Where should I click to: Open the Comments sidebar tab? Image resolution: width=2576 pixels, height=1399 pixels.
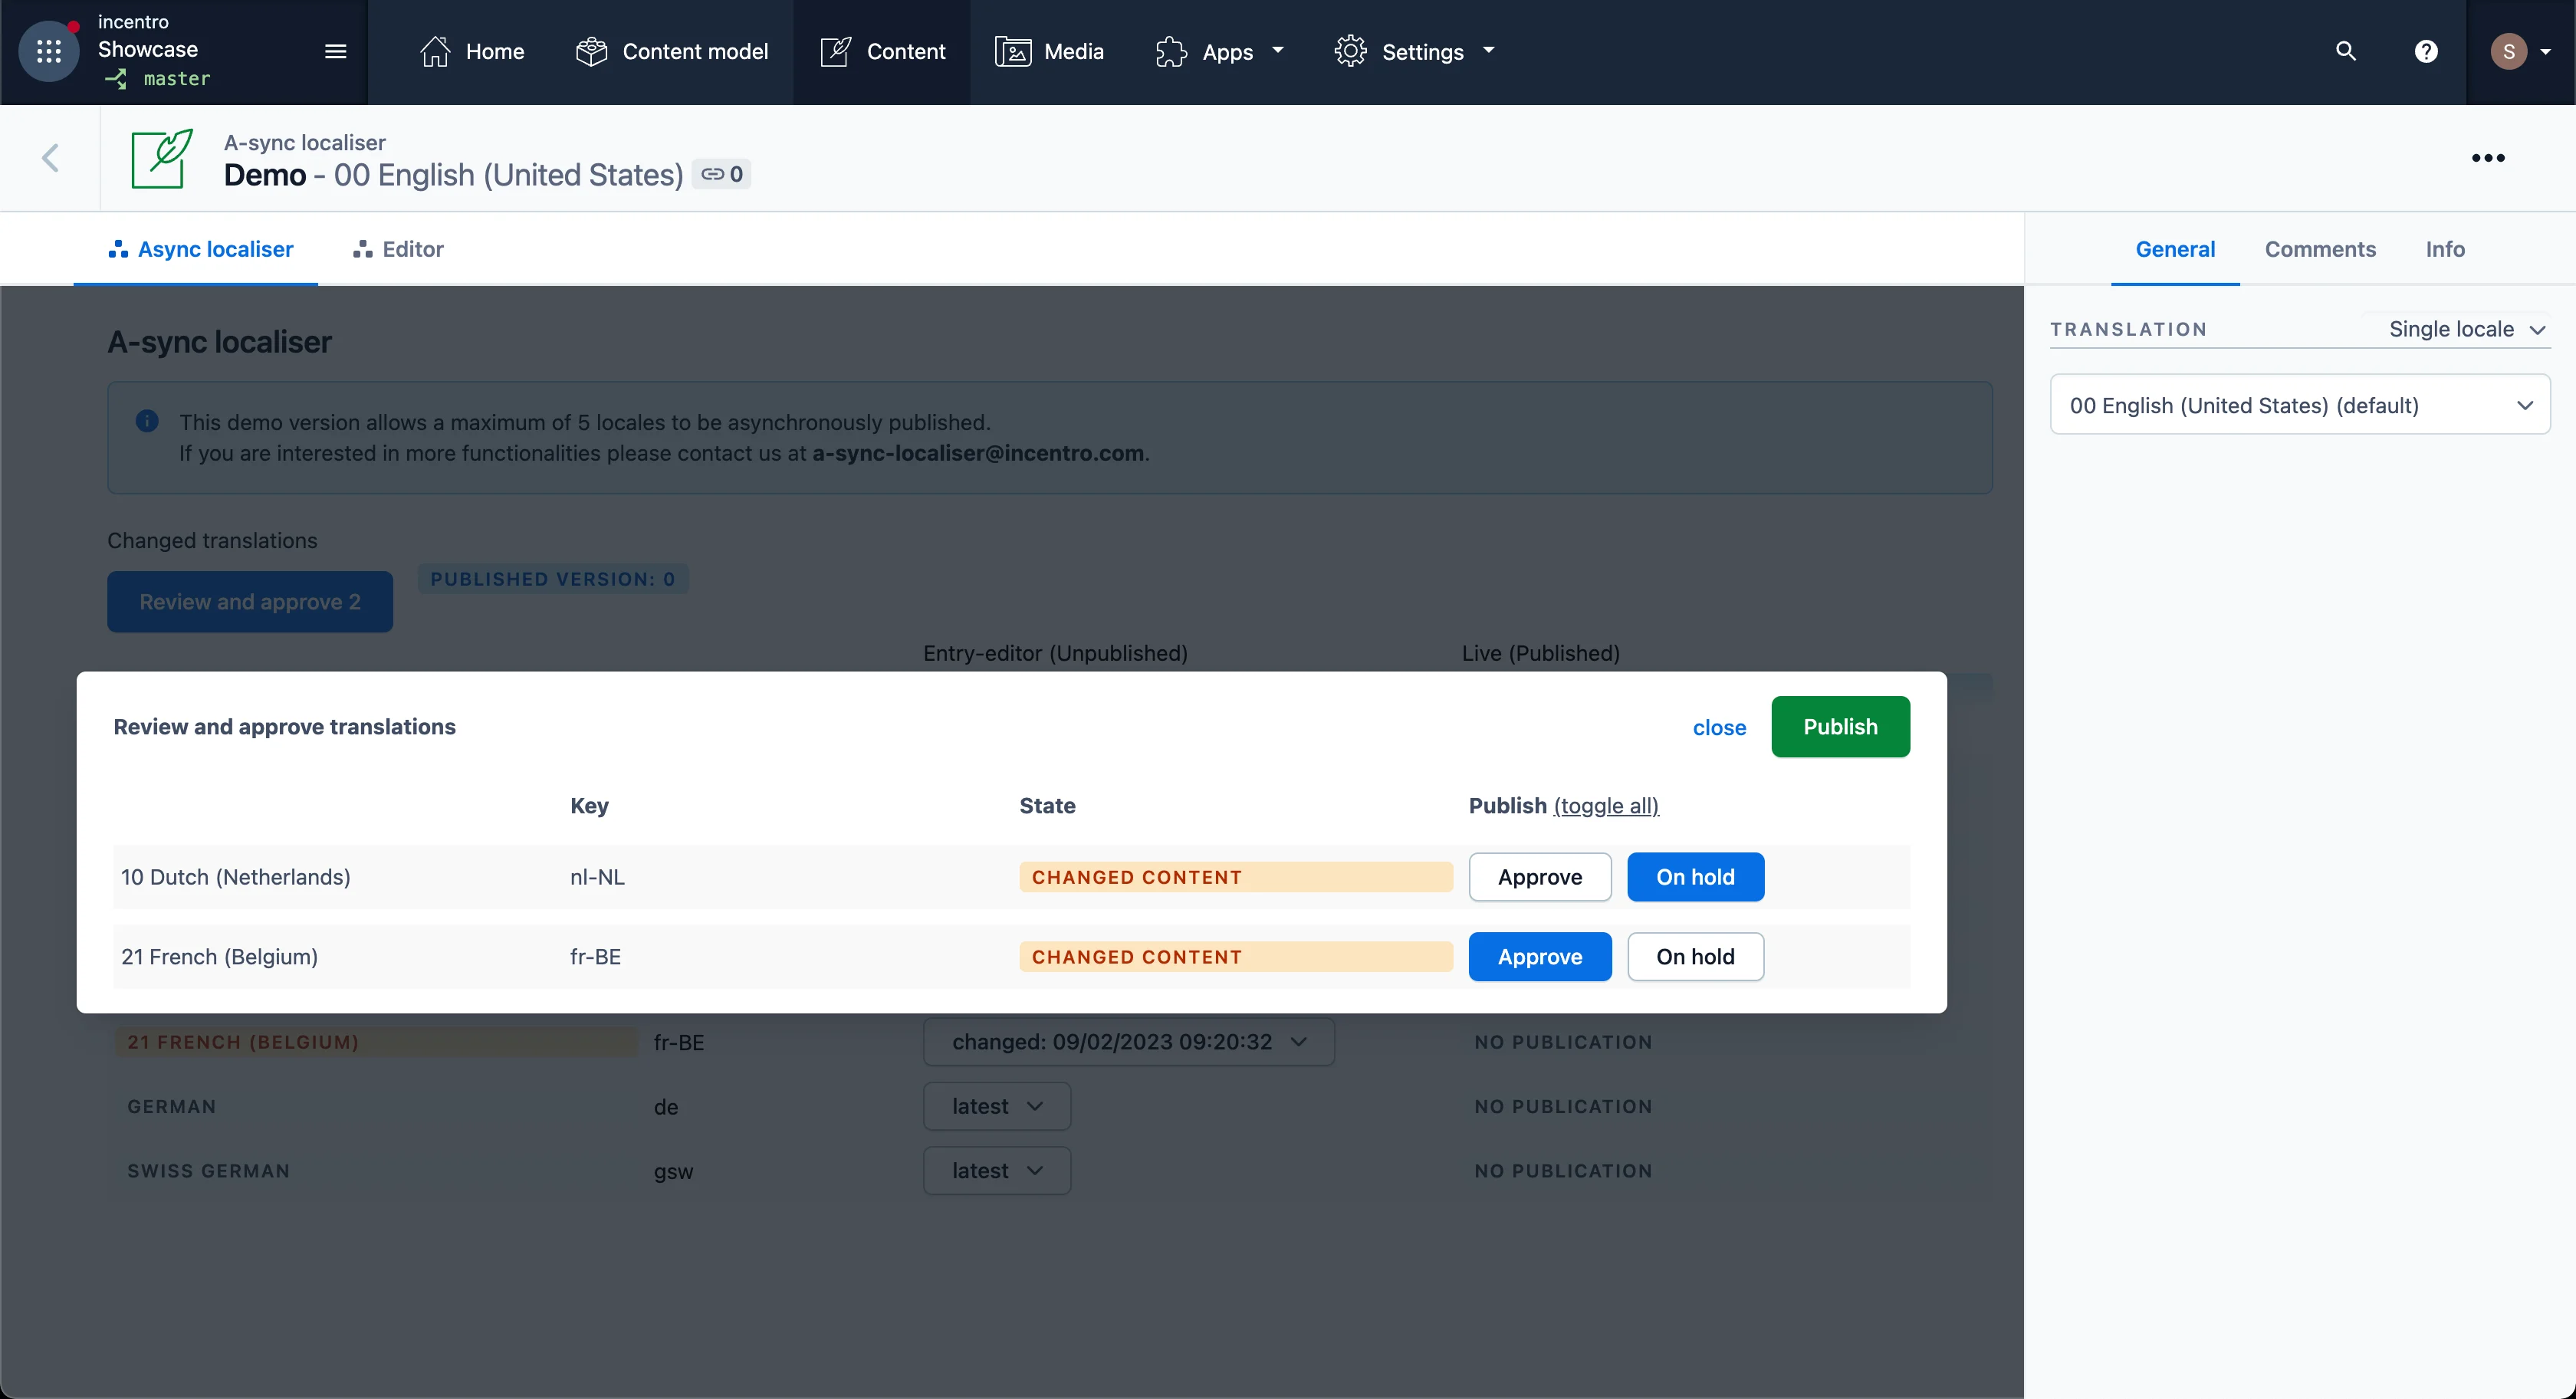(2319, 249)
